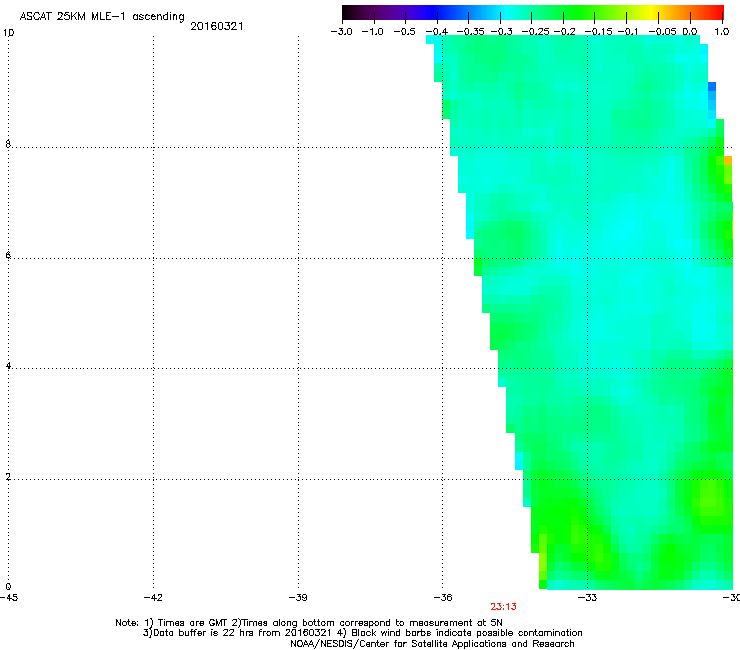Screen dimensions: 740x650
Task: Click the colorbar label 0.0
Action: coord(690,32)
